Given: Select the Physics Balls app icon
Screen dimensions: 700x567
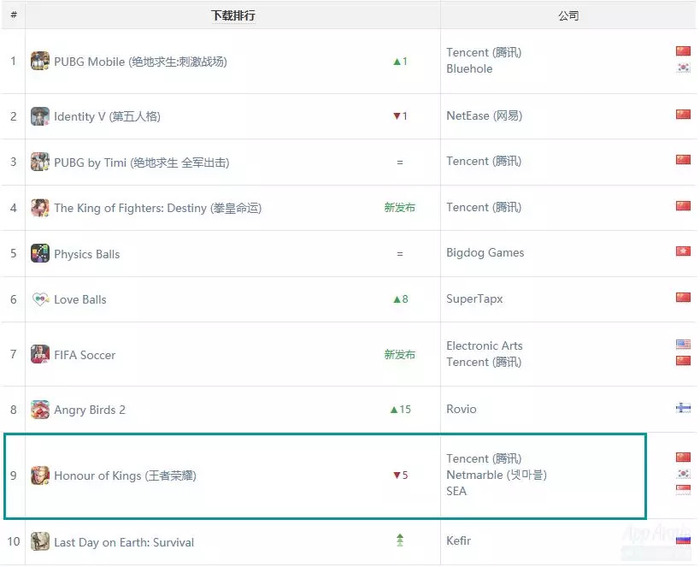Looking at the screenshot, I should [x=40, y=254].
